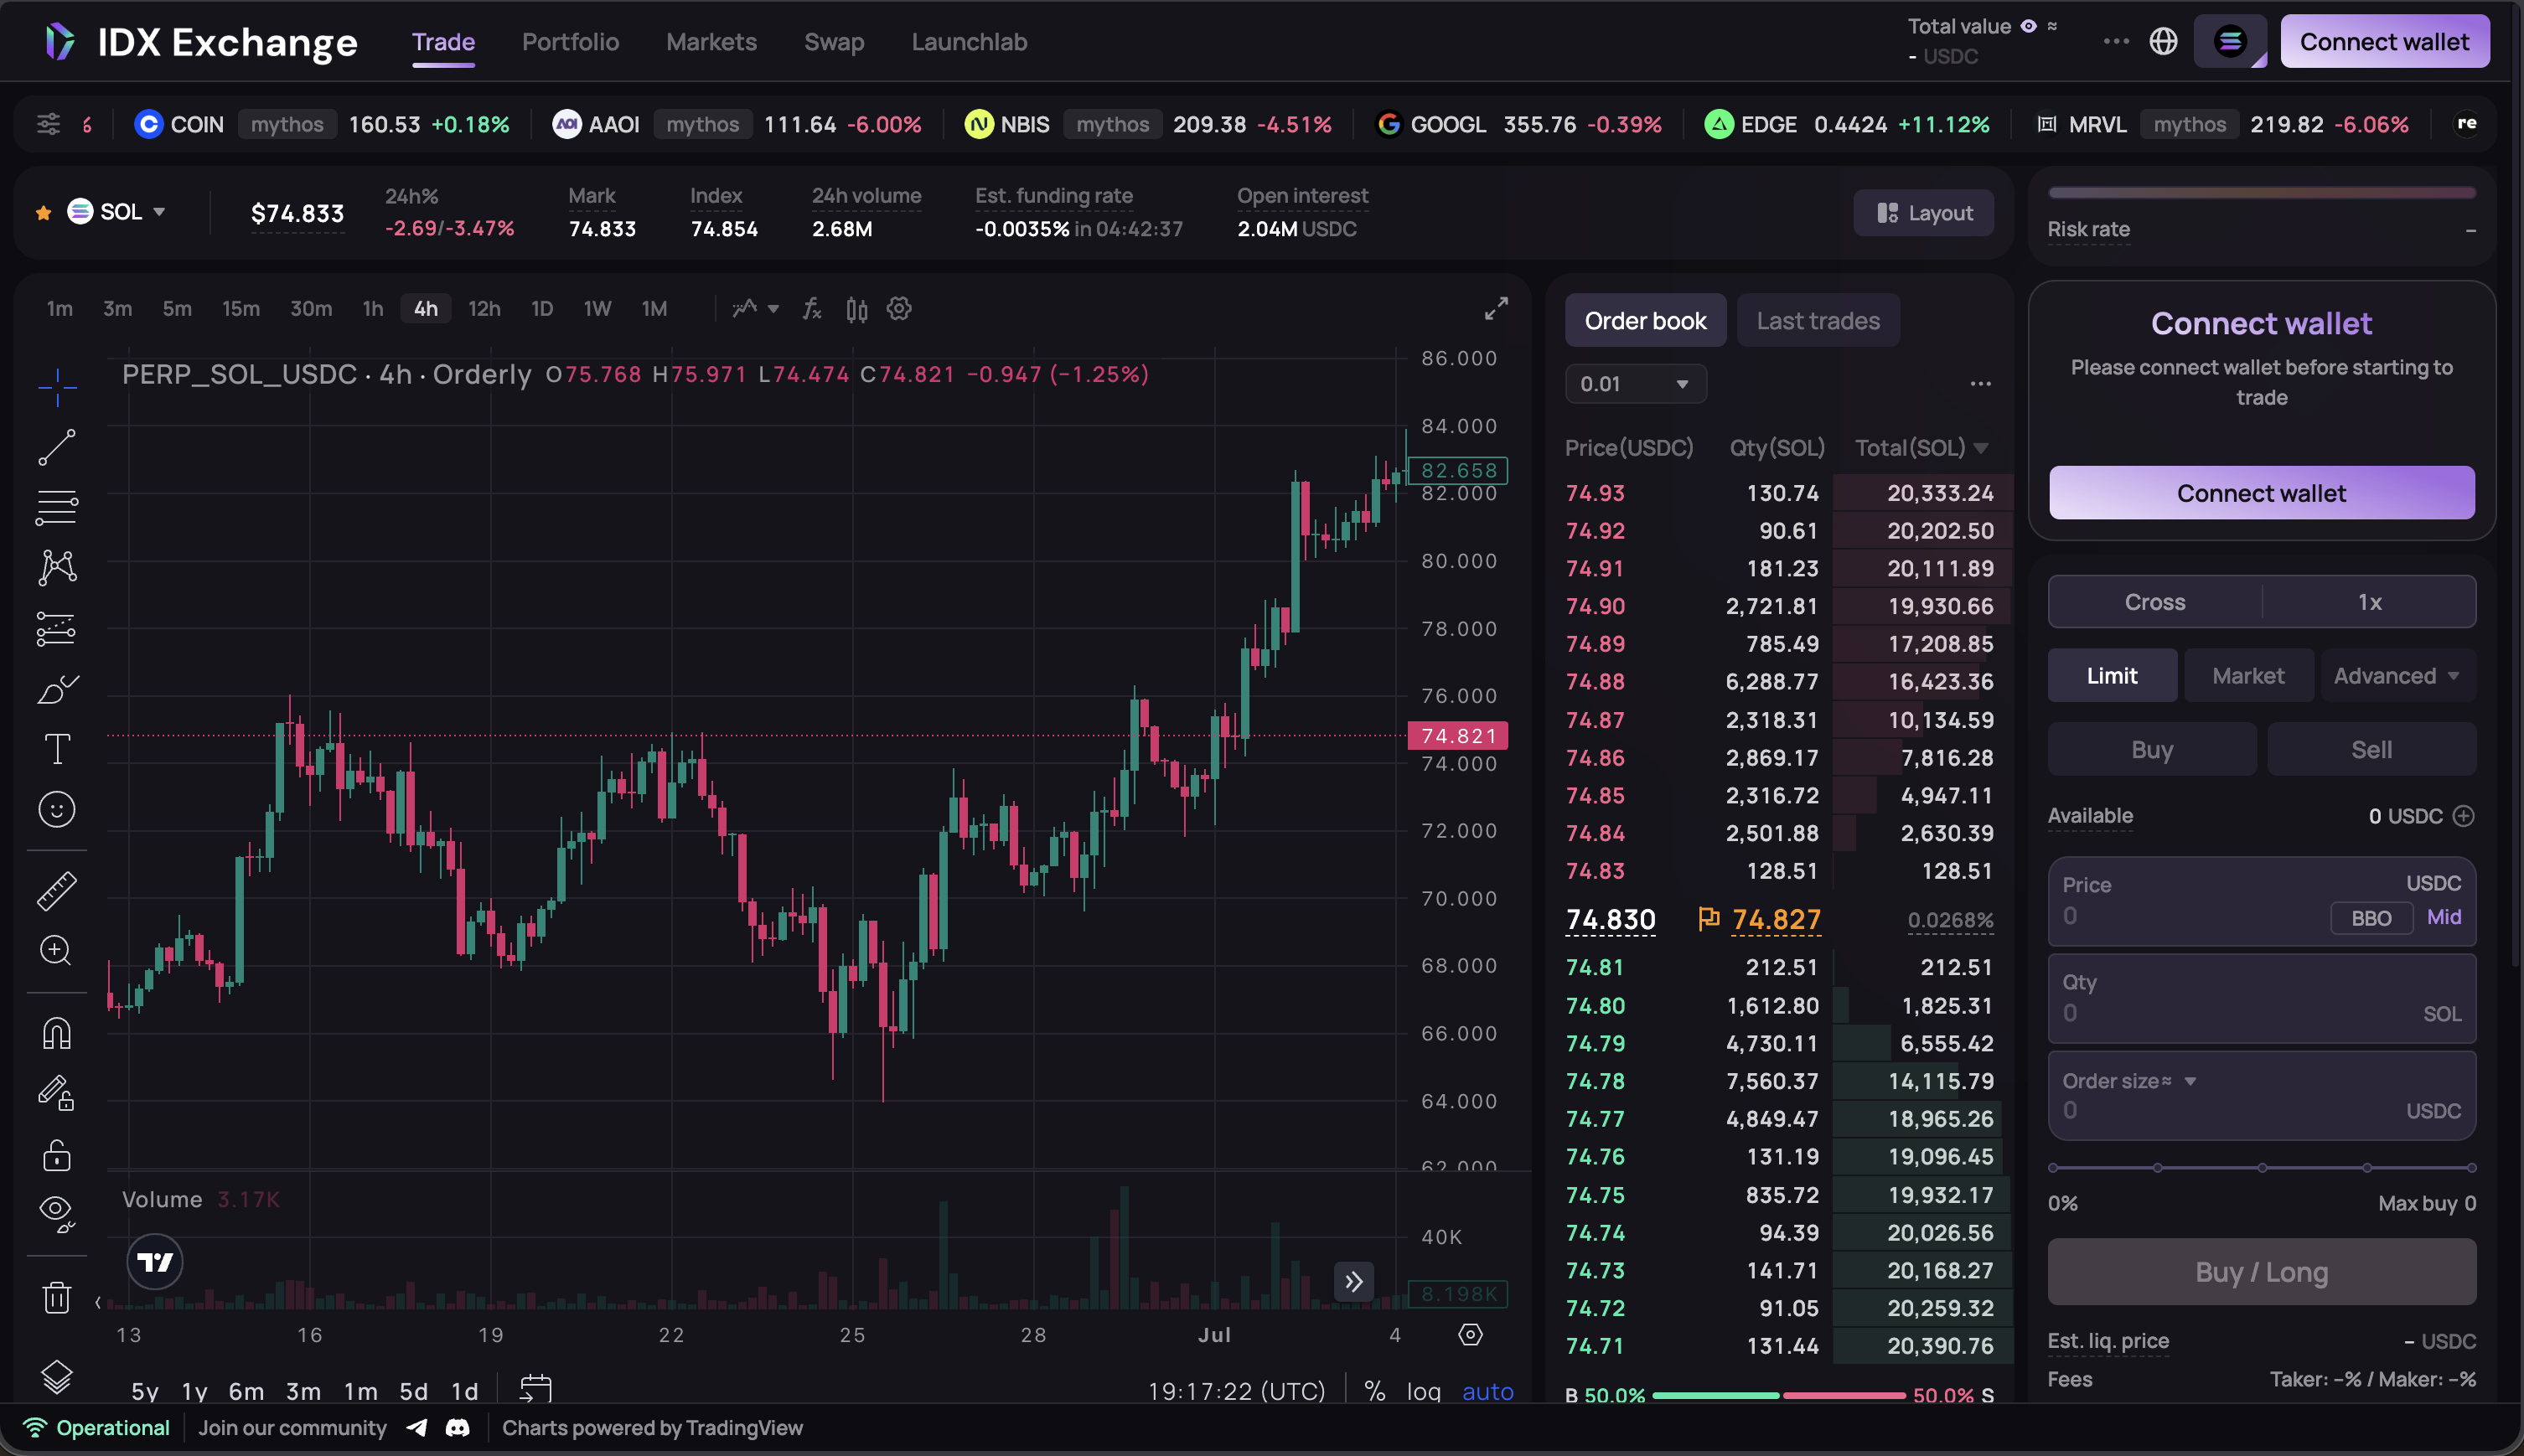
Task: Open the Cross margin mode selector
Action: tap(2155, 602)
